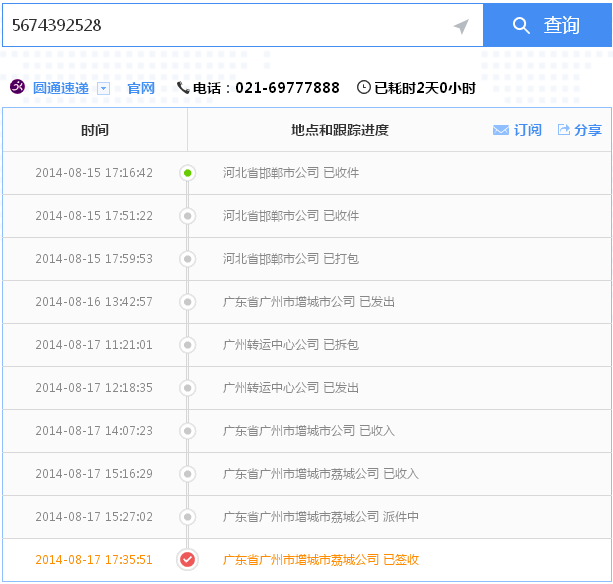The width and height of the screenshot is (613, 584).
Task: Select phone number 021-69777888
Action: click(287, 88)
